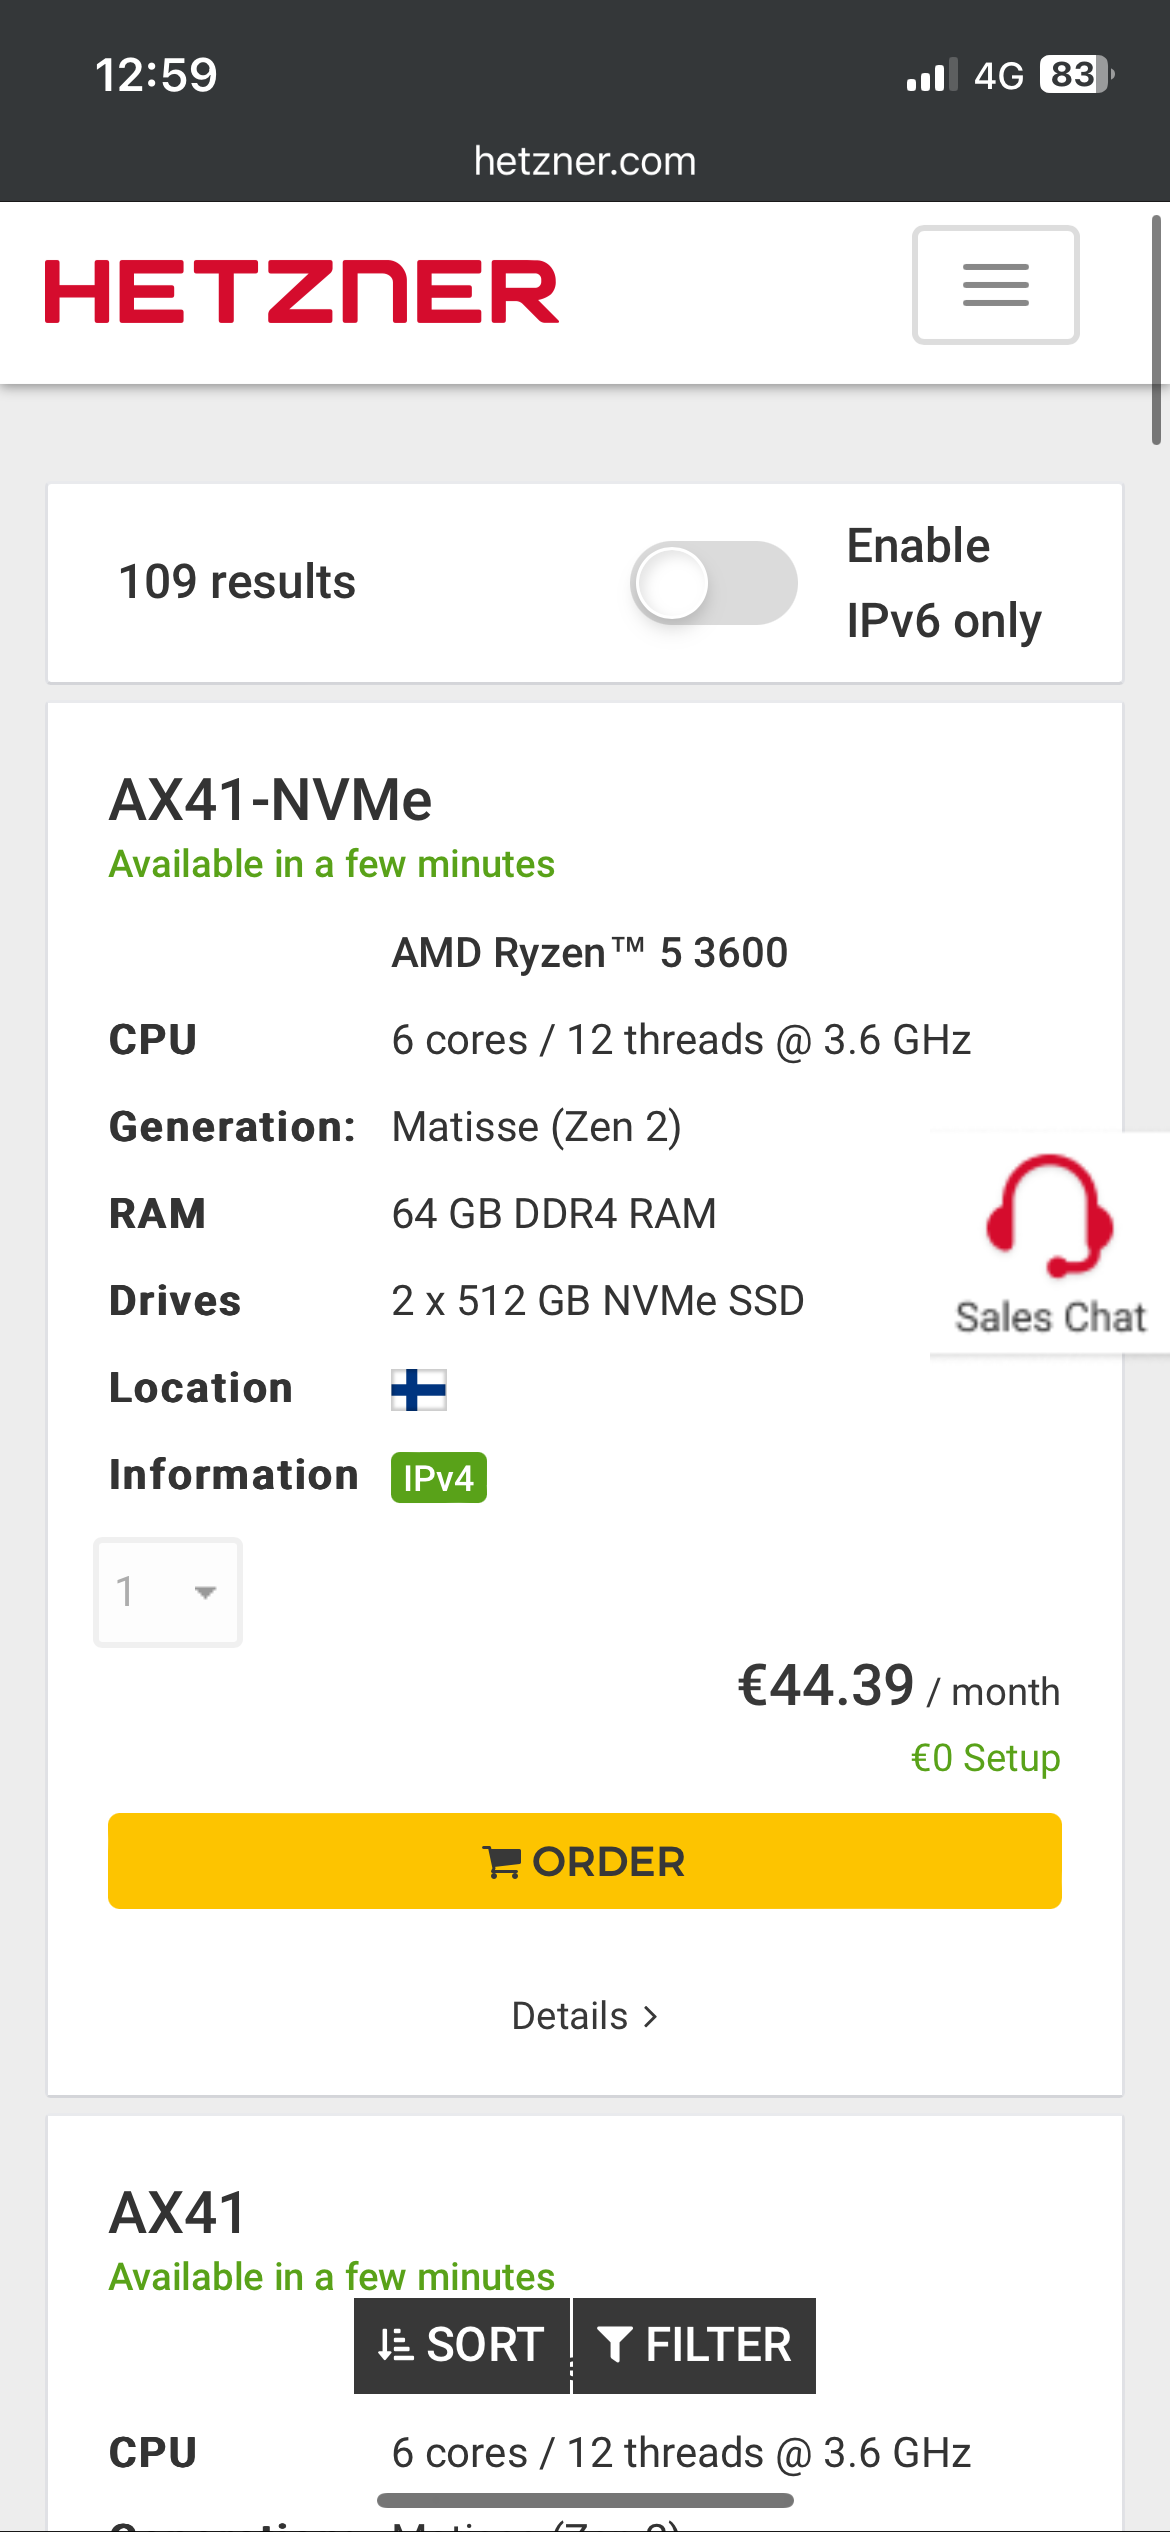Click the funnel icon in FILTER
Image resolution: width=1170 pixels, height=2532 pixels.
(x=614, y=2345)
